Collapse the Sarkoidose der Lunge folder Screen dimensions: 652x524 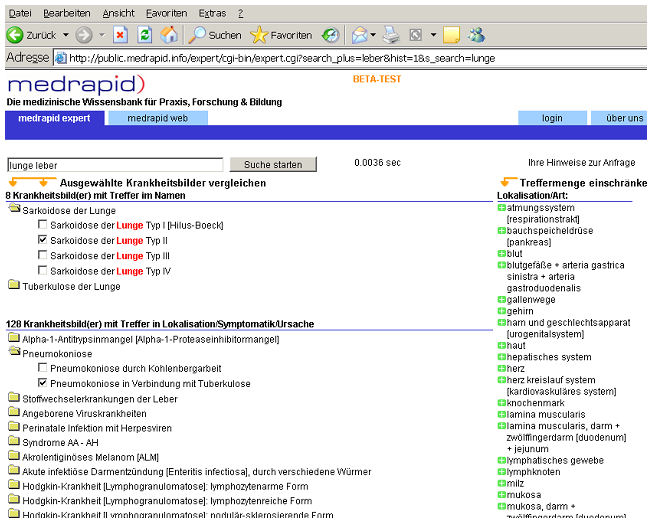point(14,208)
